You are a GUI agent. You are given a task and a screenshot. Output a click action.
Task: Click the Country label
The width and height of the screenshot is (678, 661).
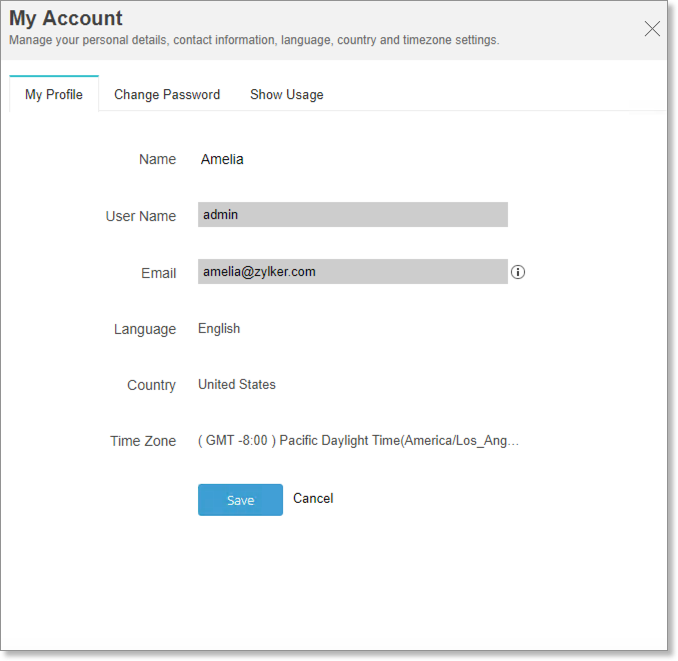click(x=151, y=385)
